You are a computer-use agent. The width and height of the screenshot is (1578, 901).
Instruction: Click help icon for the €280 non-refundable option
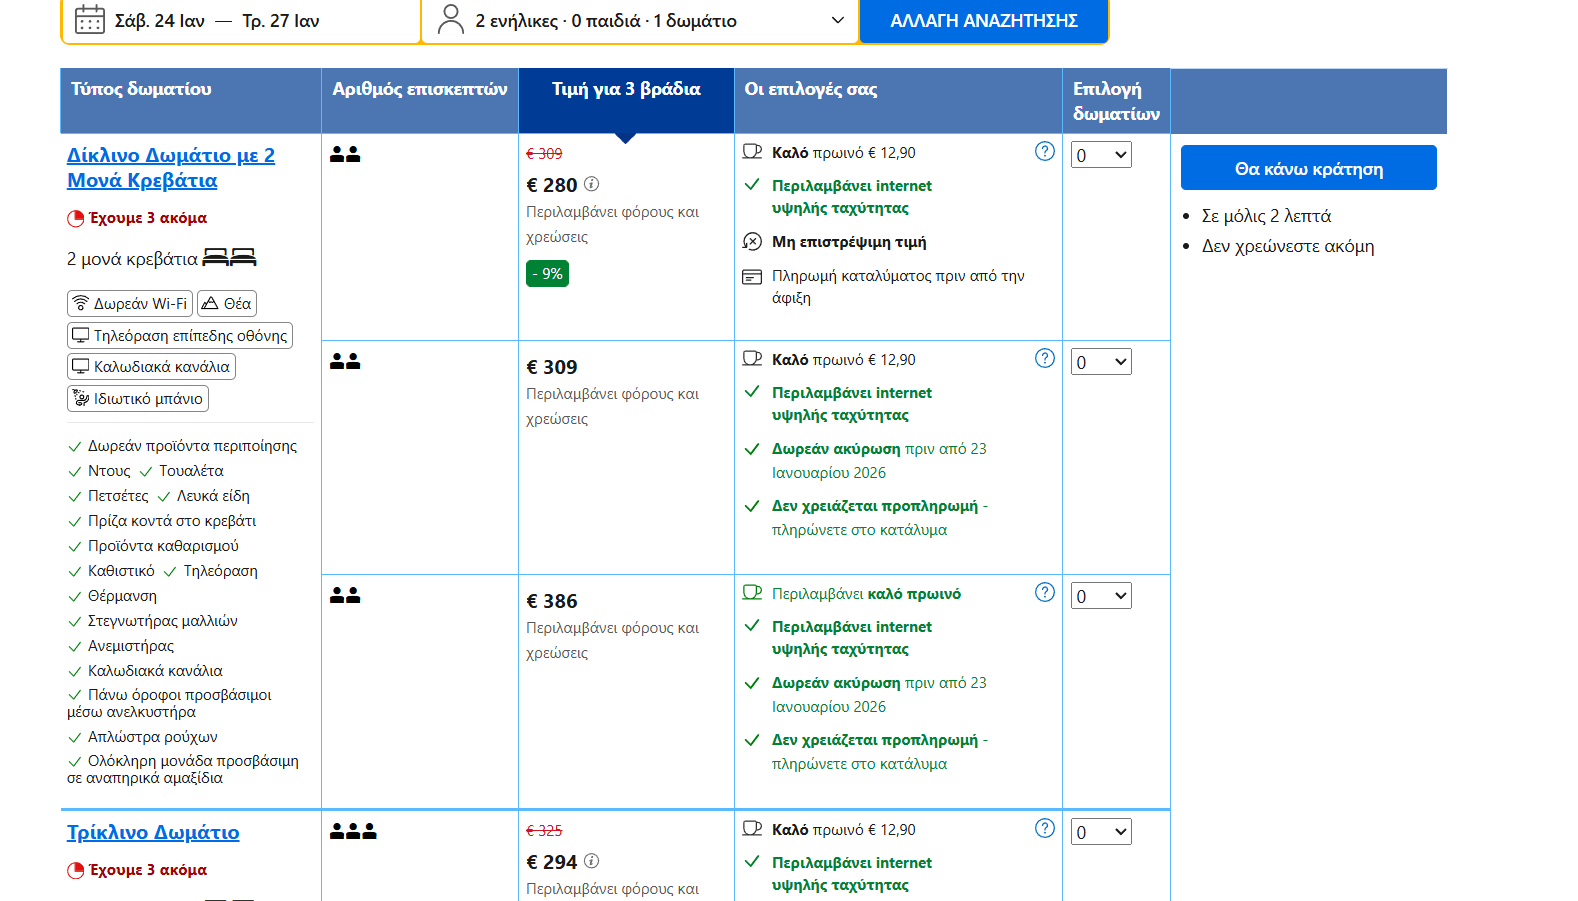pos(1044,151)
